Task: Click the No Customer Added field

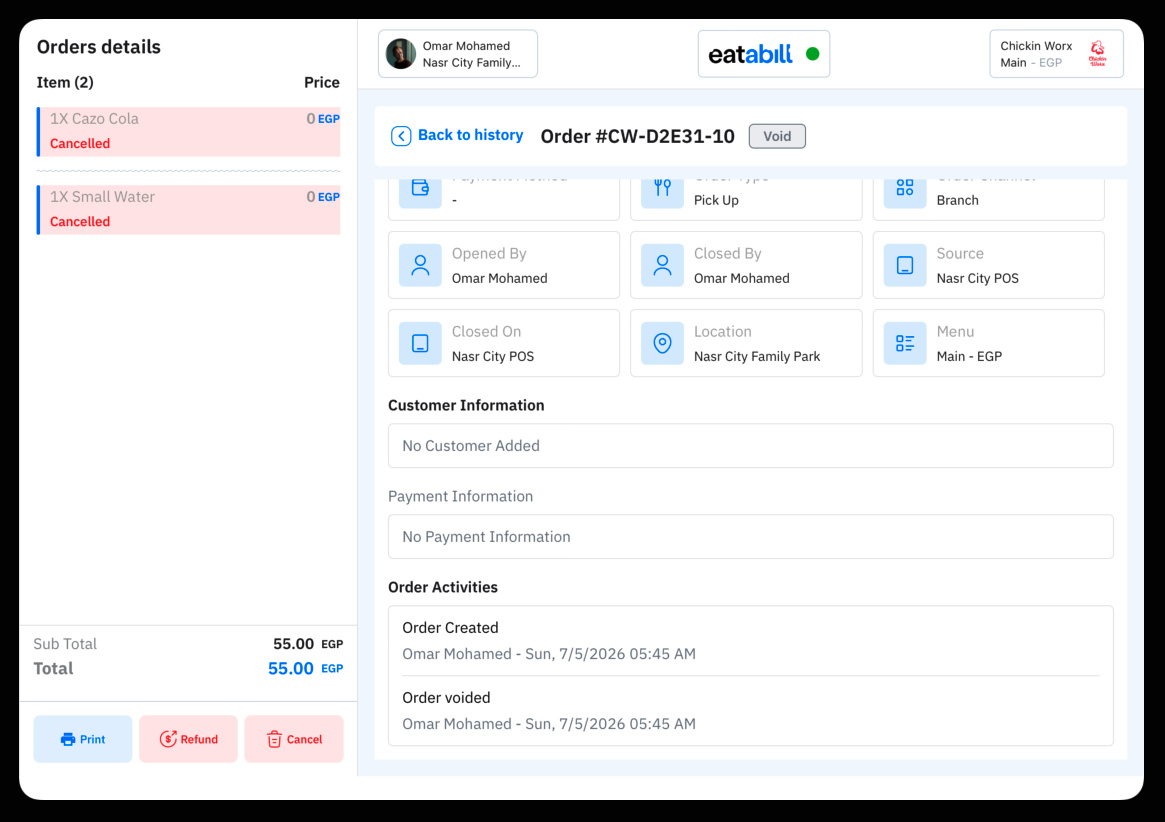Action: [750, 446]
